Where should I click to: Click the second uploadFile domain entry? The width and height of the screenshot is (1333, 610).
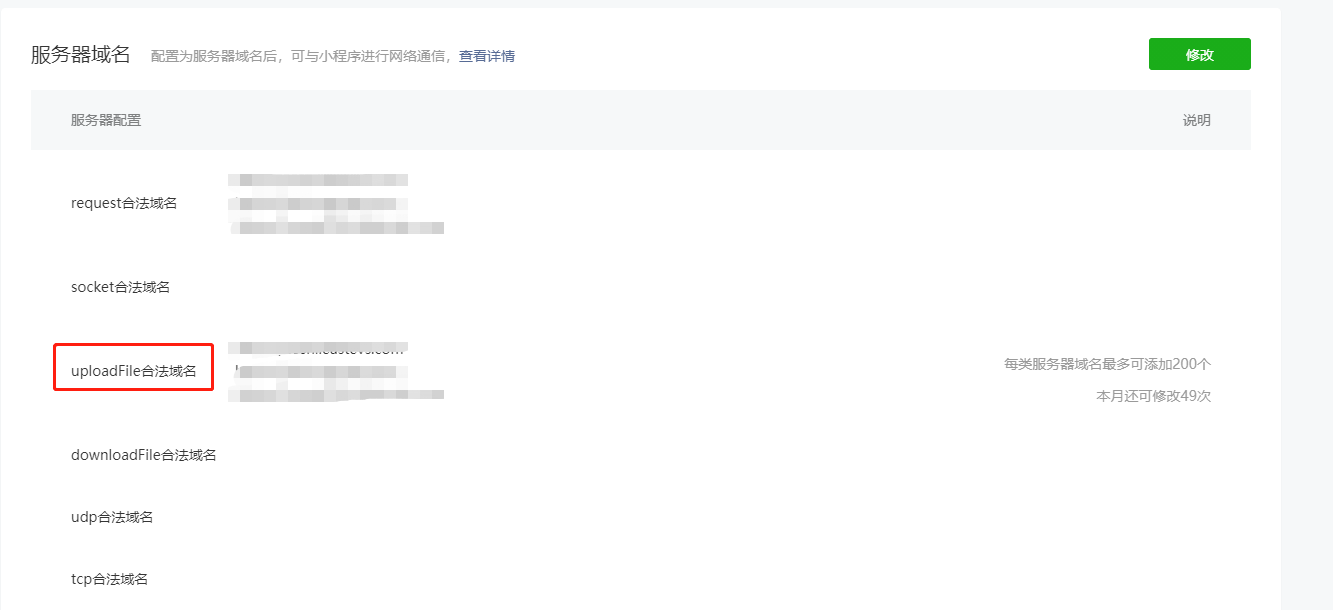318,369
